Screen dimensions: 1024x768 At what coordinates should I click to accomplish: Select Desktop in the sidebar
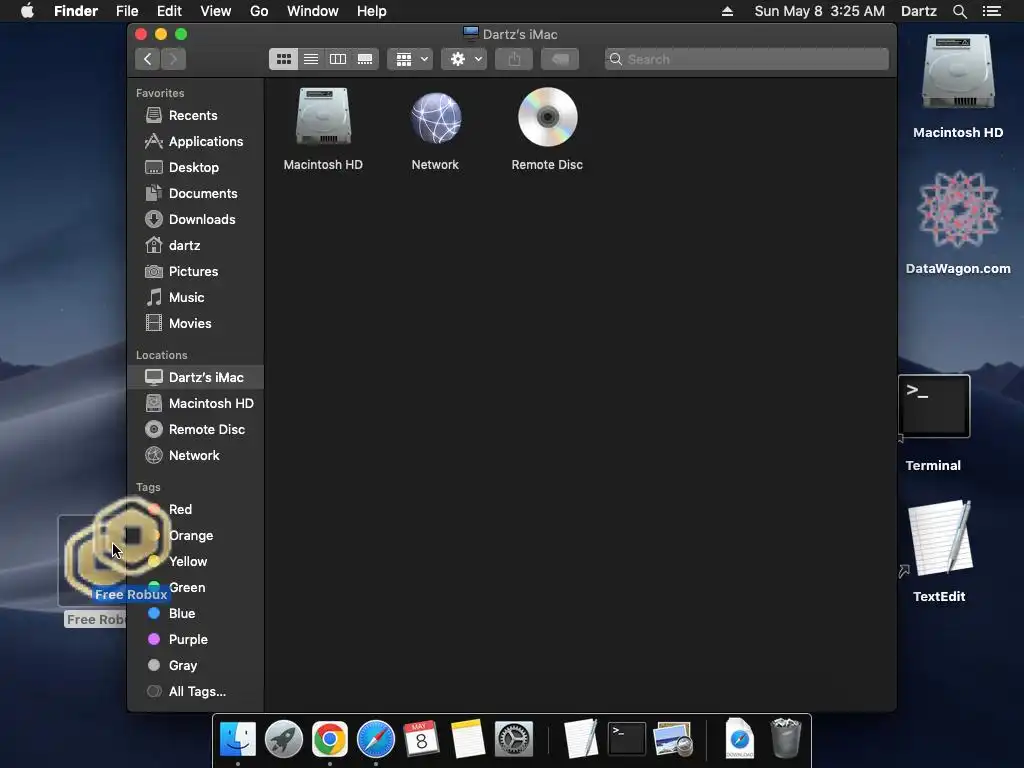196,168
